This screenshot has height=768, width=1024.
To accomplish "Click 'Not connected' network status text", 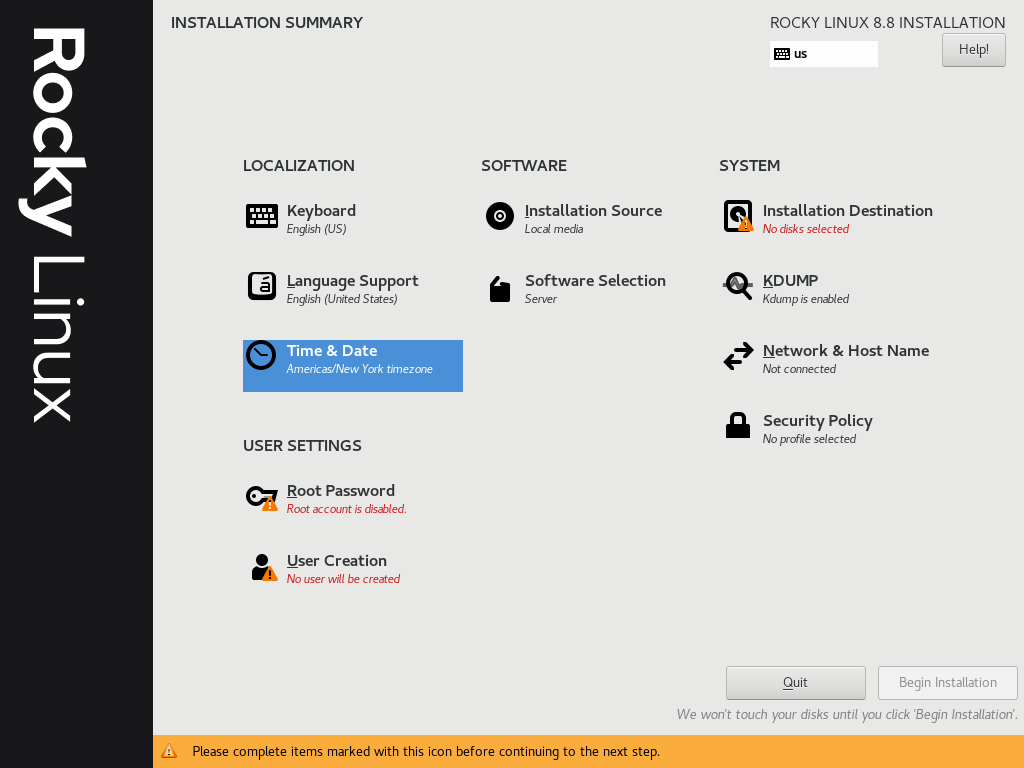I will pos(799,369).
